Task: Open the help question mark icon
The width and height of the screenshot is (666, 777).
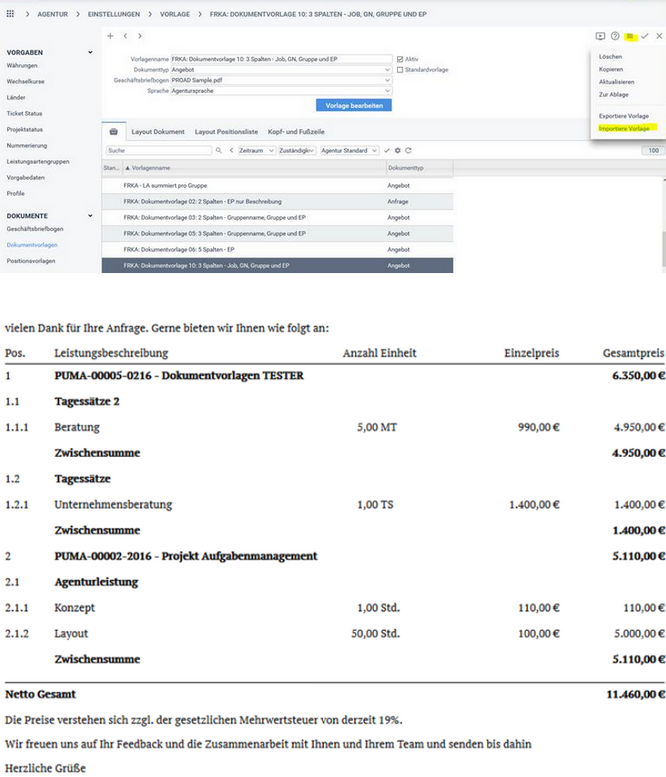Action: [x=615, y=36]
